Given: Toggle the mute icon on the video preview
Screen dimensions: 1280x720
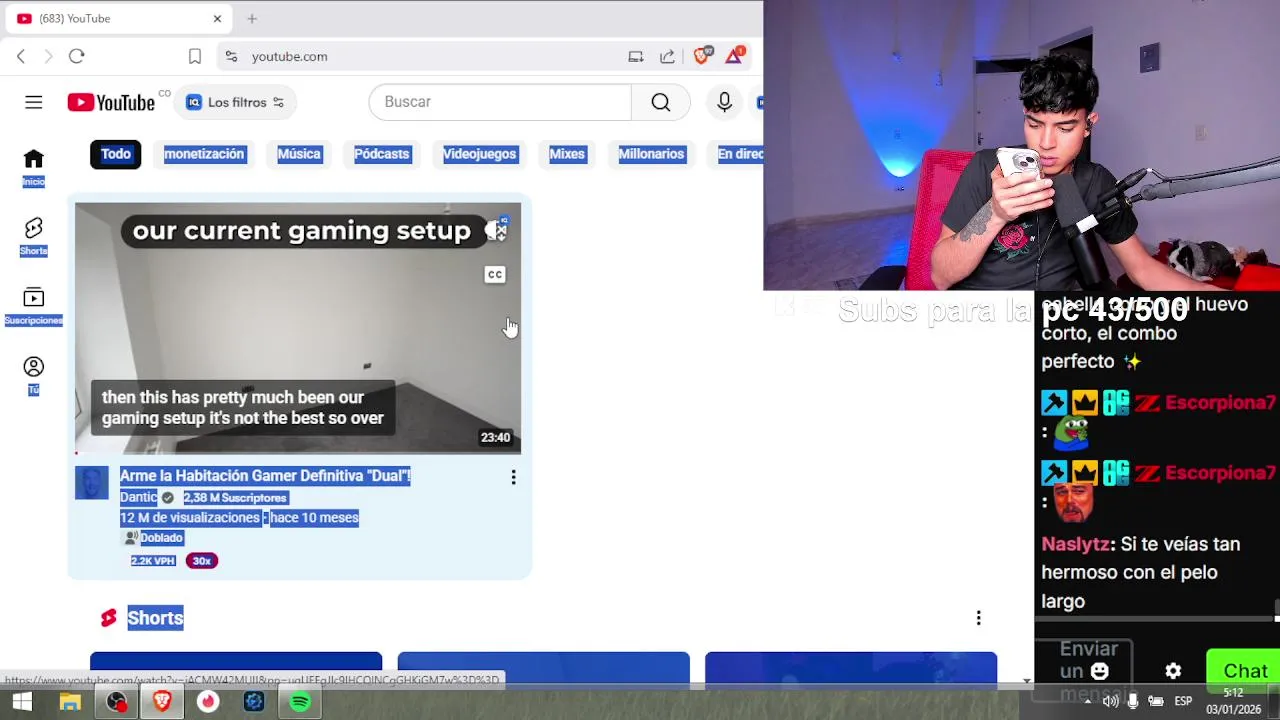Looking at the screenshot, I should click(496, 231).
